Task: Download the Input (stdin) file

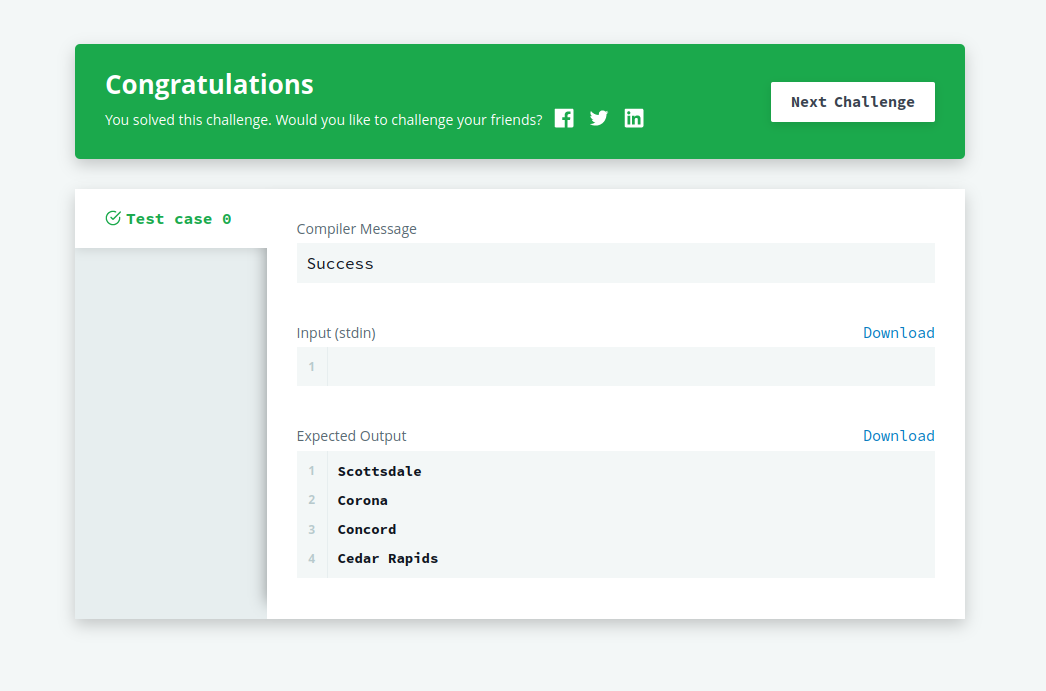Action: pyautogui.click(x=898, y=332)
